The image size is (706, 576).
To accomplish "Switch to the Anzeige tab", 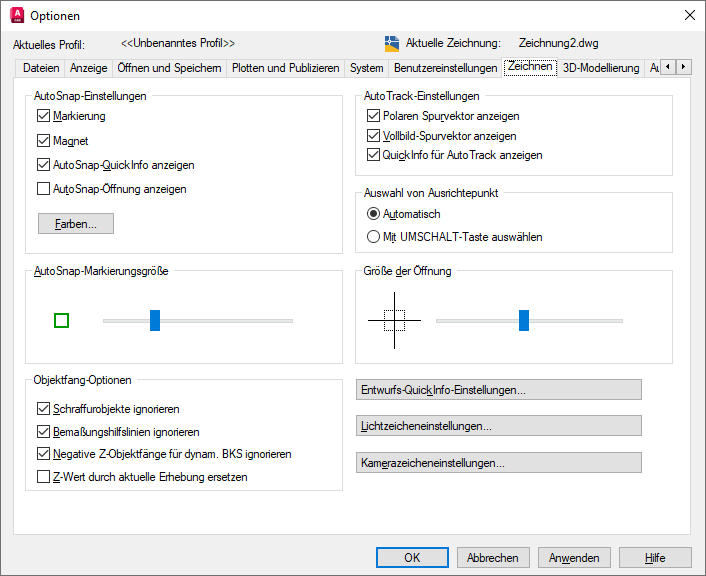I will [x=88, y=68].
